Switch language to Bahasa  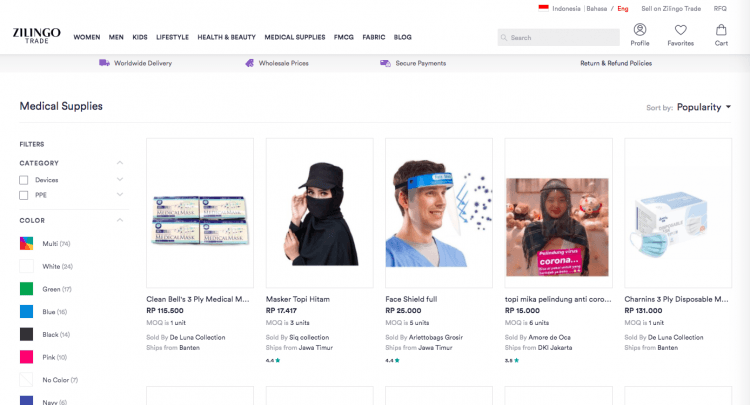[596, 9]
